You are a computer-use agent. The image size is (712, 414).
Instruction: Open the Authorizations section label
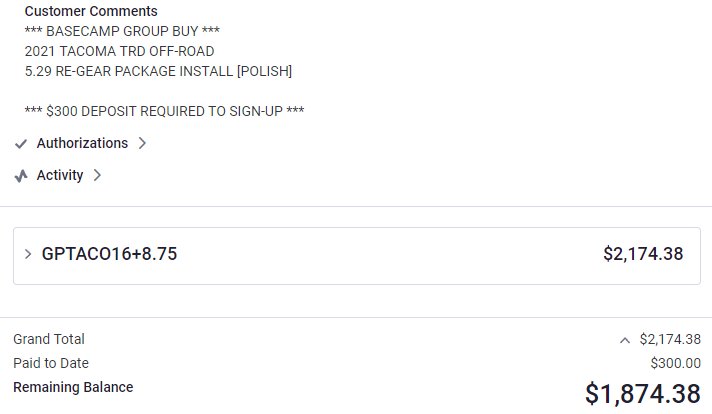point(82,143)
